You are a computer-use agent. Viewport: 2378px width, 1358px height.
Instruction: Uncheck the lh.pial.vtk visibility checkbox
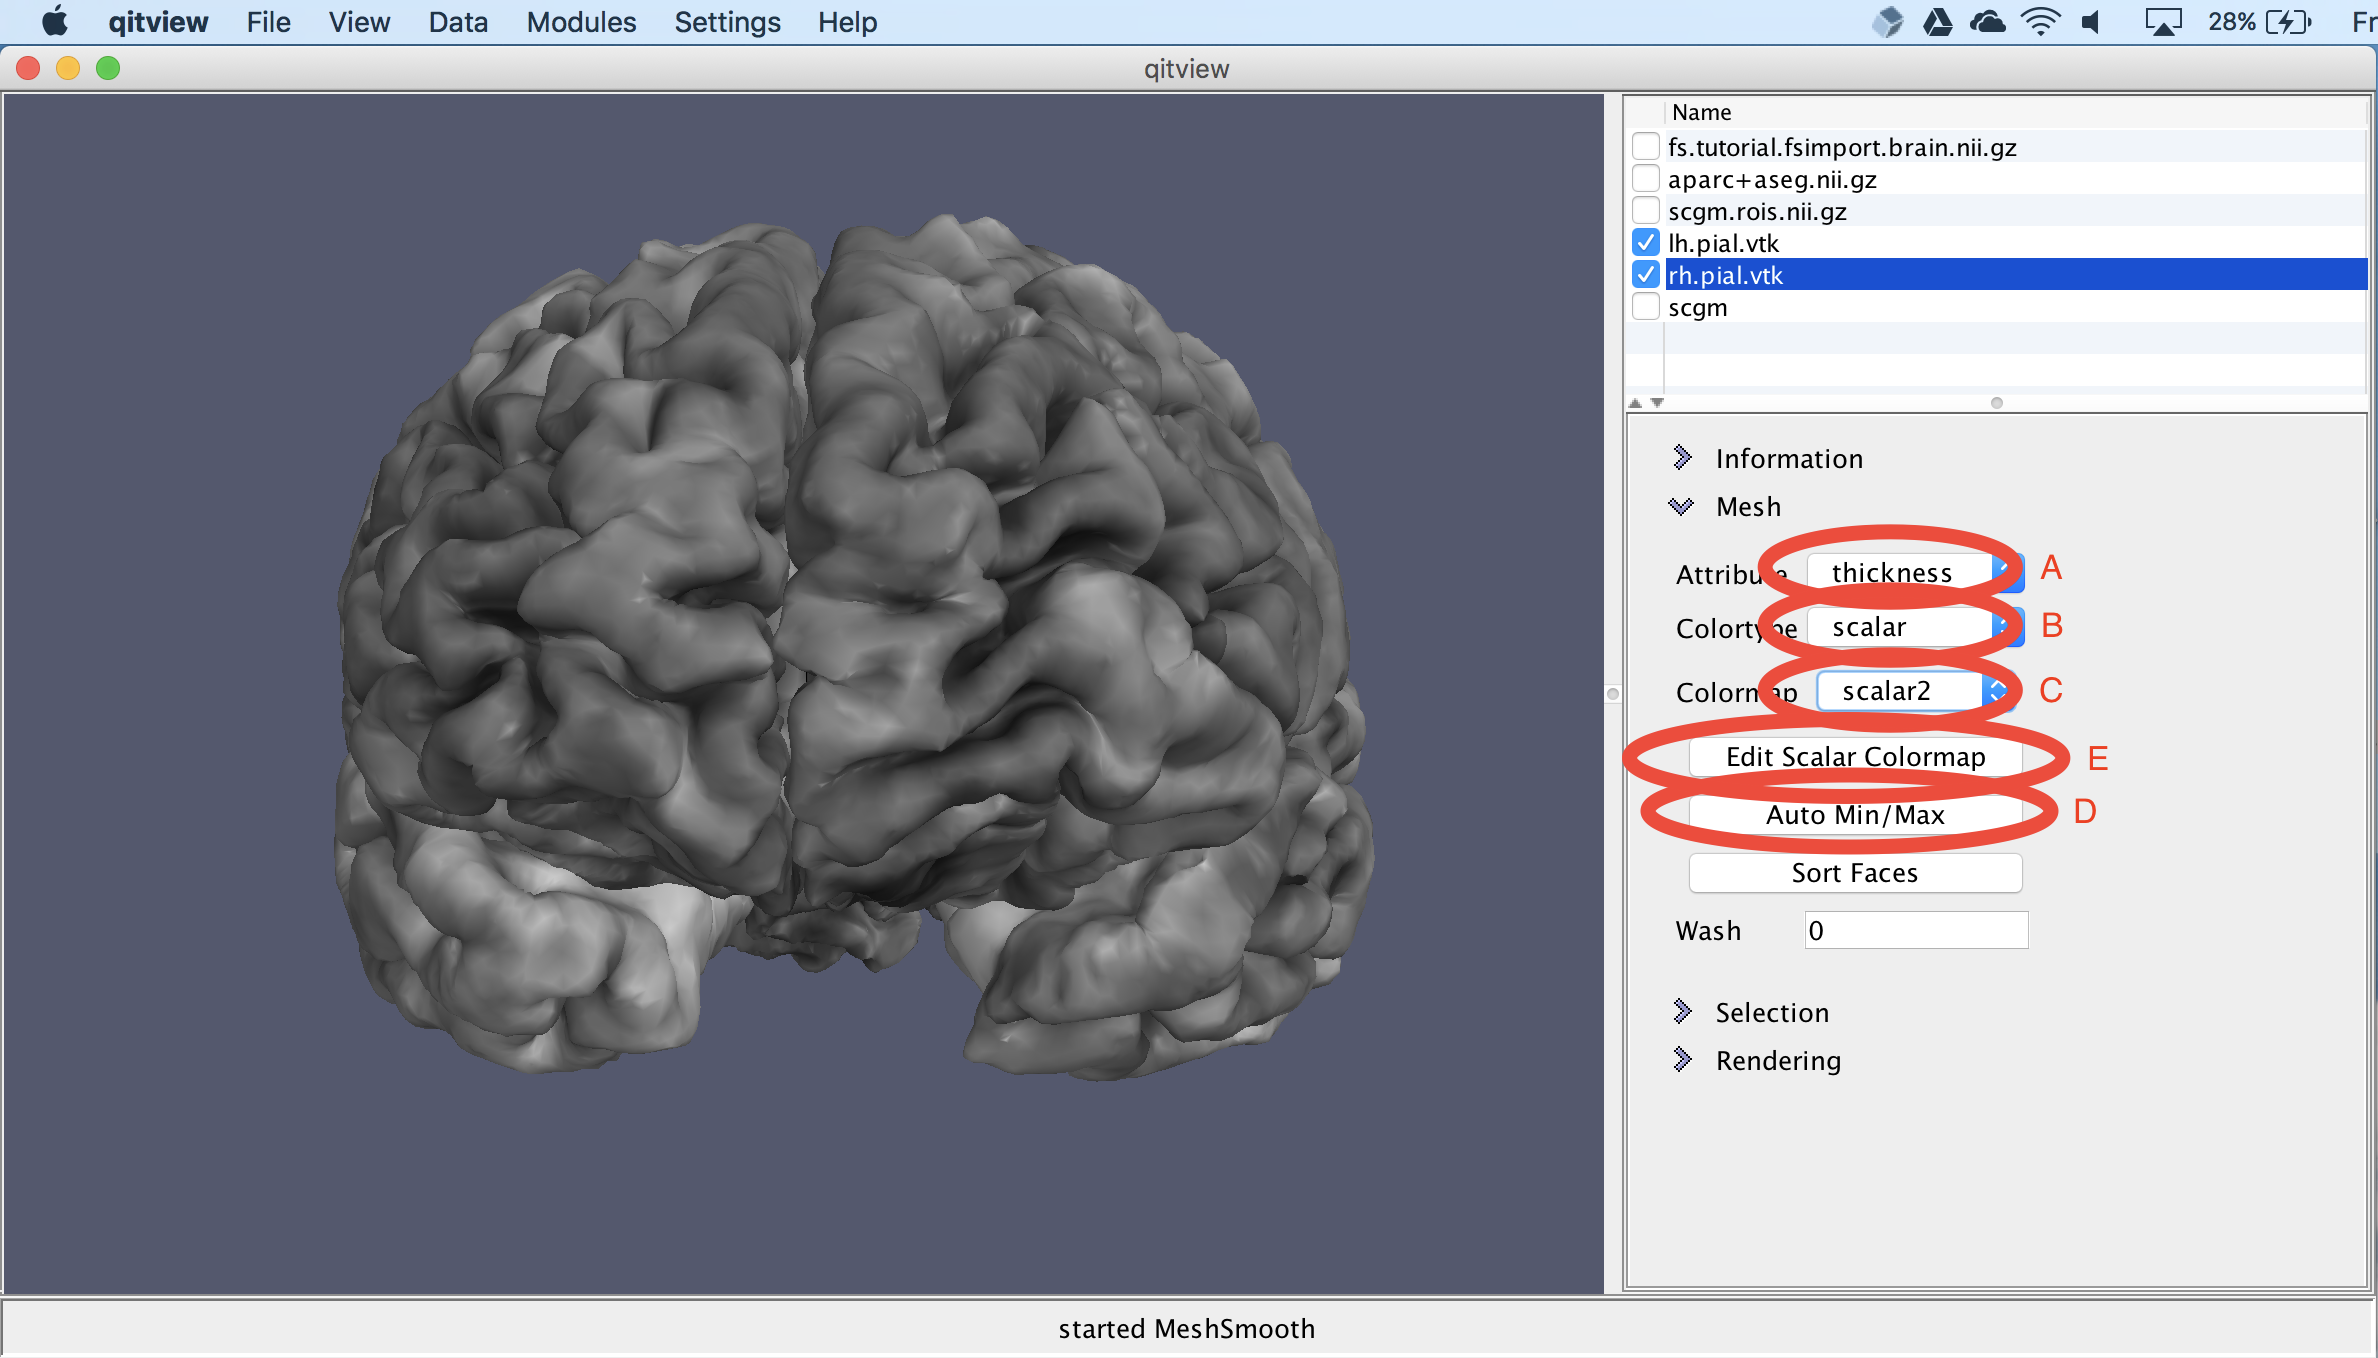tap(1646, 243)
